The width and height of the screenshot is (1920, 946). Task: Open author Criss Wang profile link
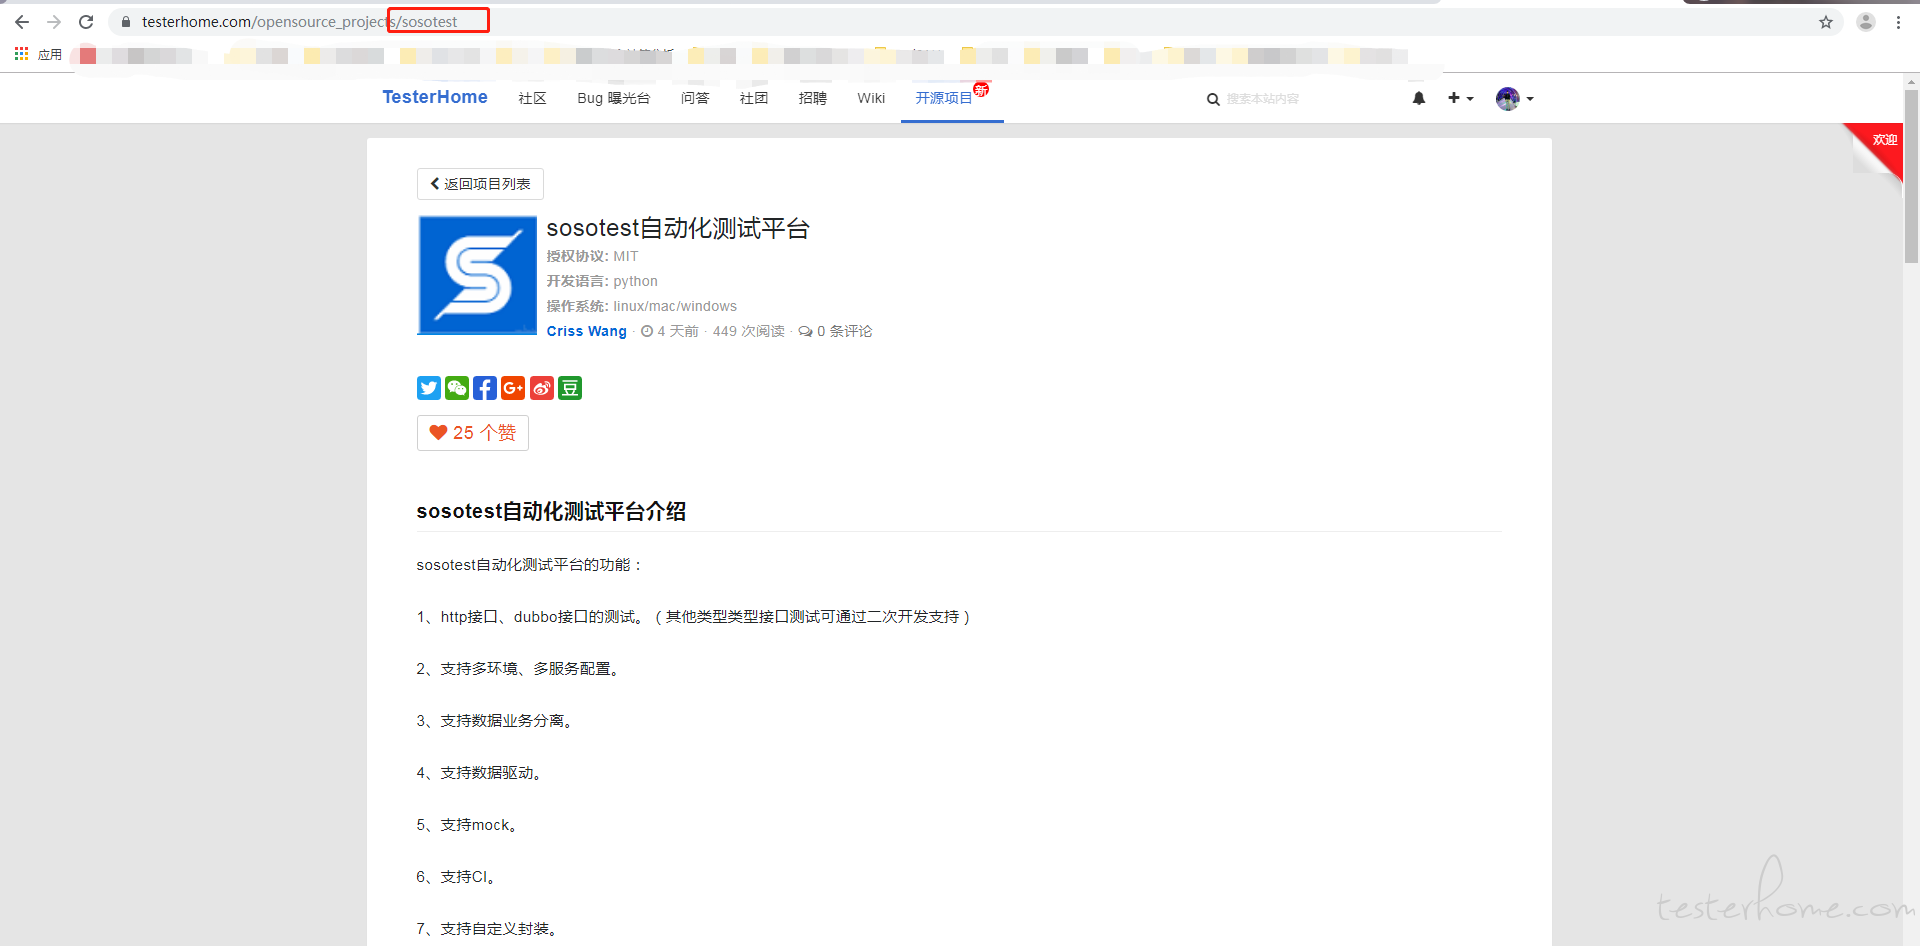click(587, 331)
